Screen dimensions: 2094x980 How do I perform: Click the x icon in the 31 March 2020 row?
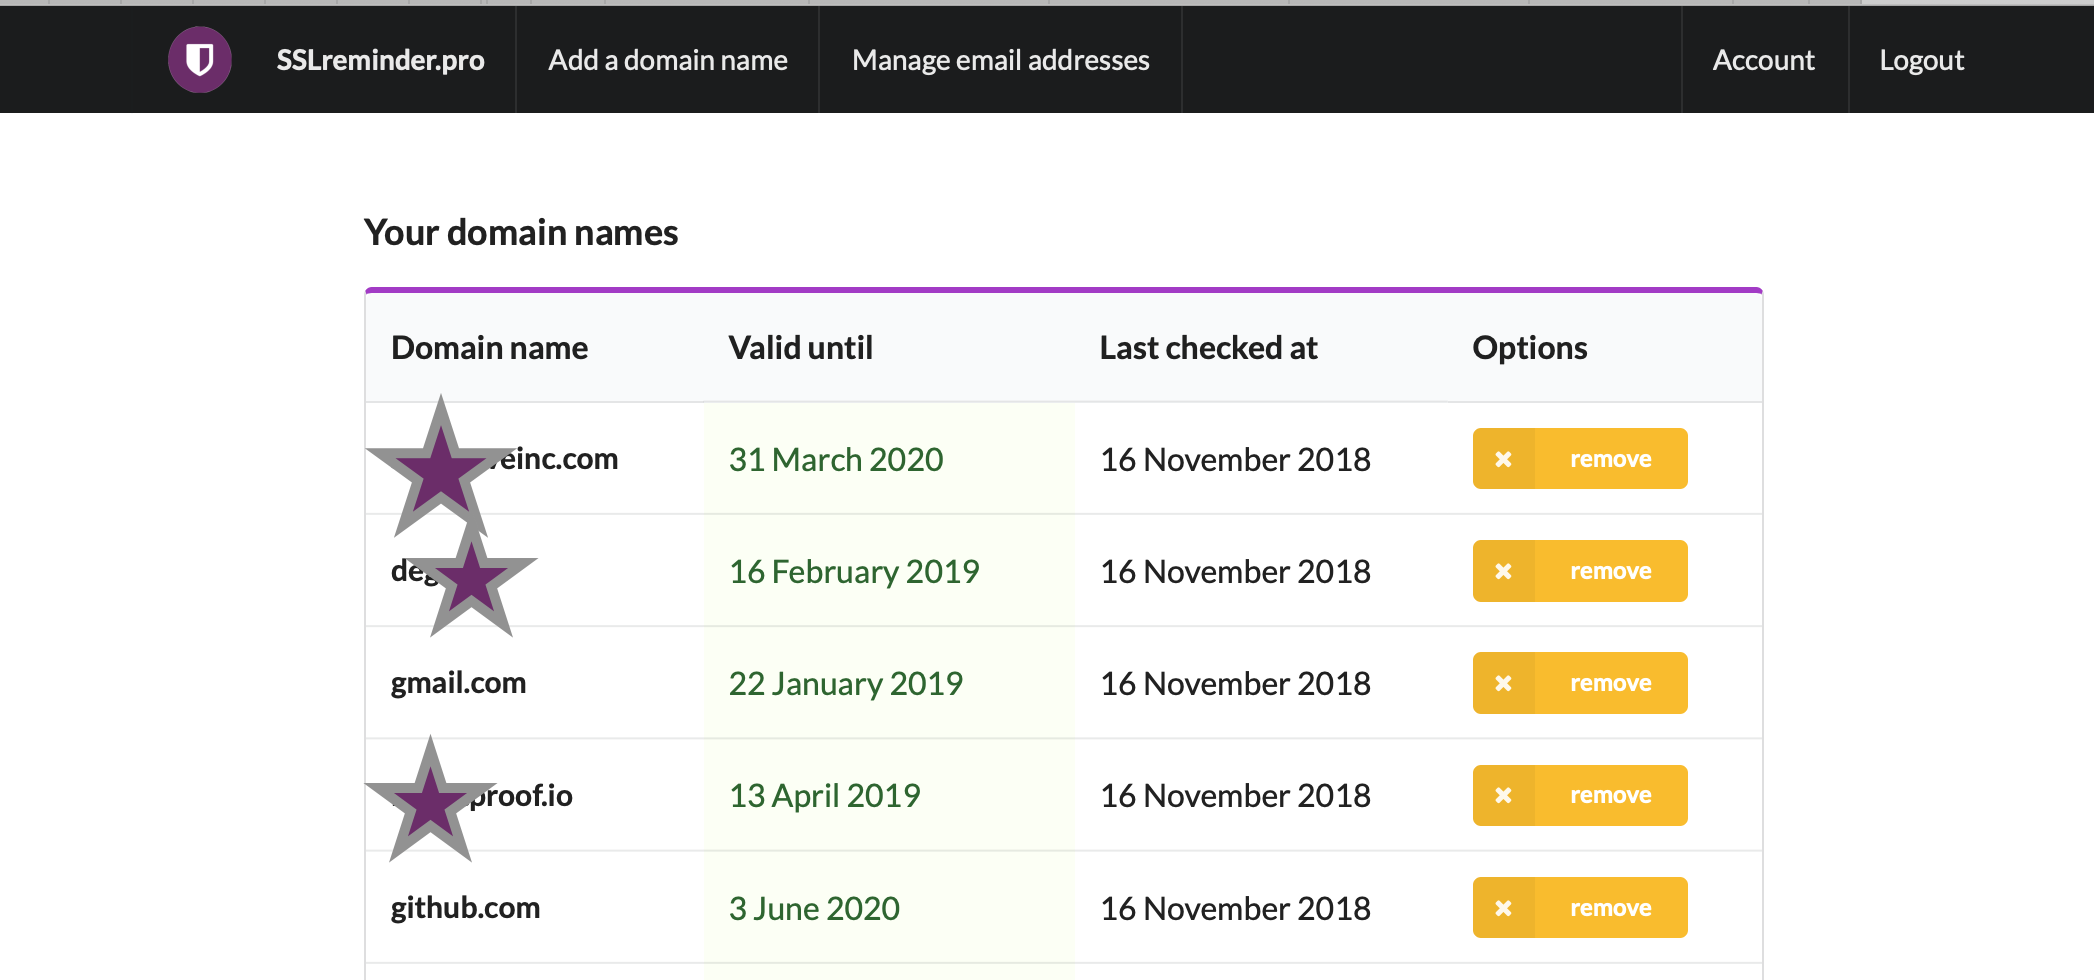[1503, 459]
